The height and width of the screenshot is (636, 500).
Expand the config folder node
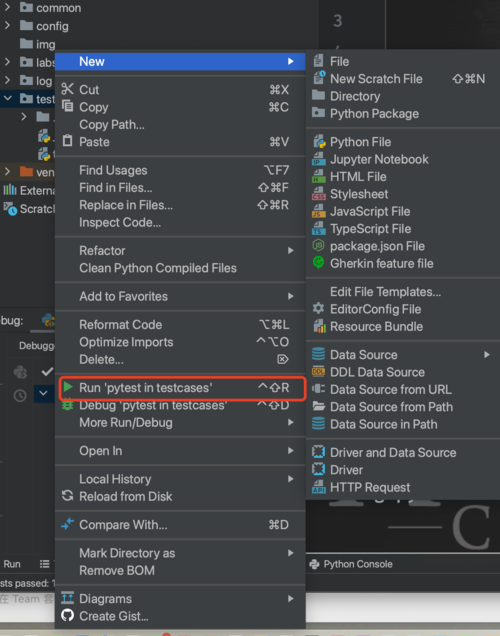[7, 26]
